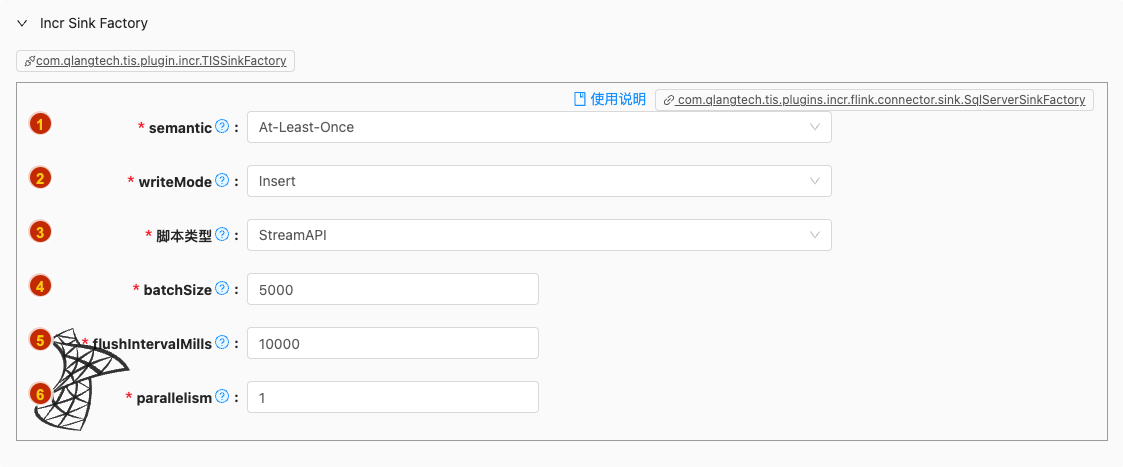Viewport: 1123px width, 467px height.
Task: Click help icon next to flushIntervalMills
Action: pyautogui.click(x=222, y=343)
